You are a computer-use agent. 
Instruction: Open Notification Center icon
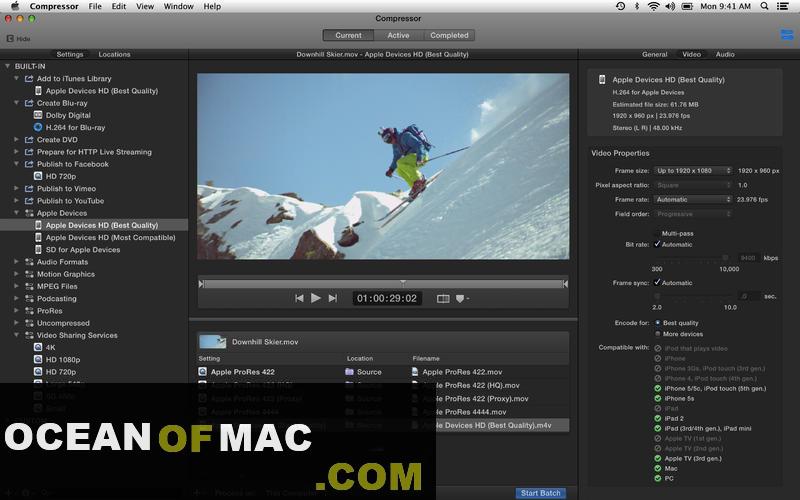click(x=783, y=6)
